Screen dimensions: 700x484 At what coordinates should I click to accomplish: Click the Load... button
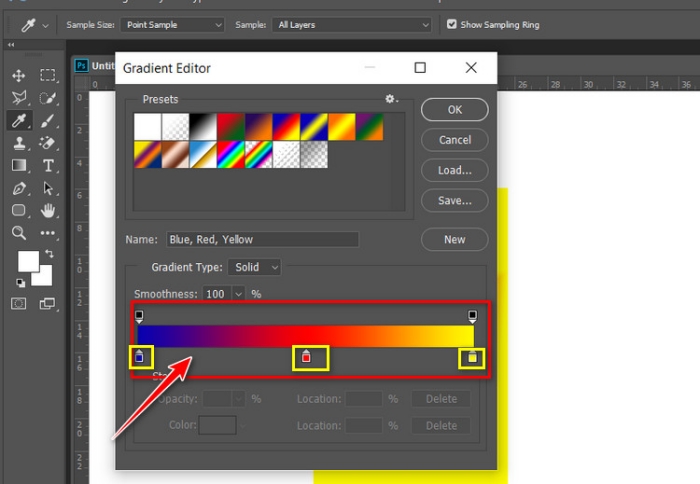point(454,170)
